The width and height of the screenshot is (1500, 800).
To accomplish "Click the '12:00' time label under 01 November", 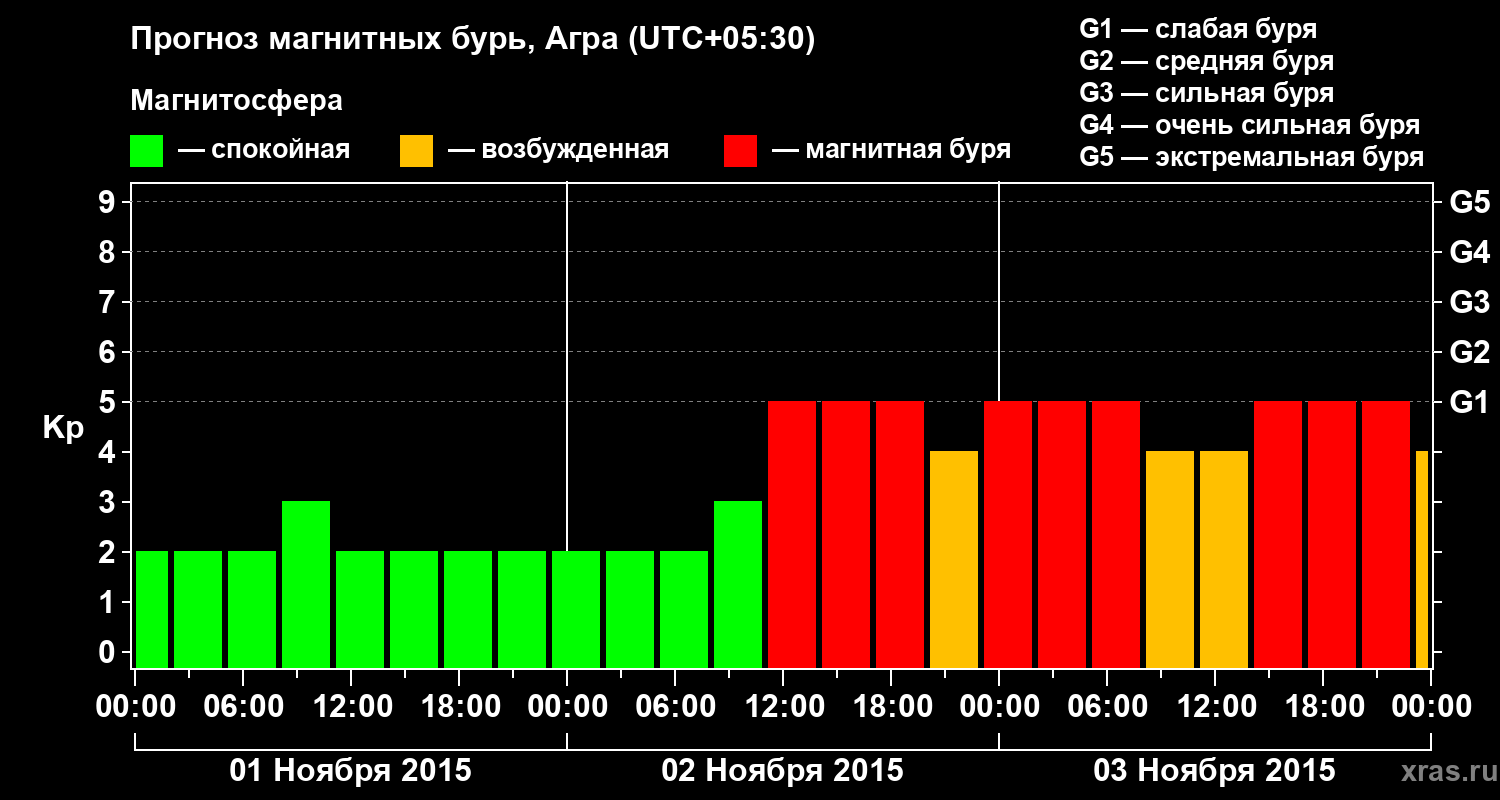I will tap(351, 707).
